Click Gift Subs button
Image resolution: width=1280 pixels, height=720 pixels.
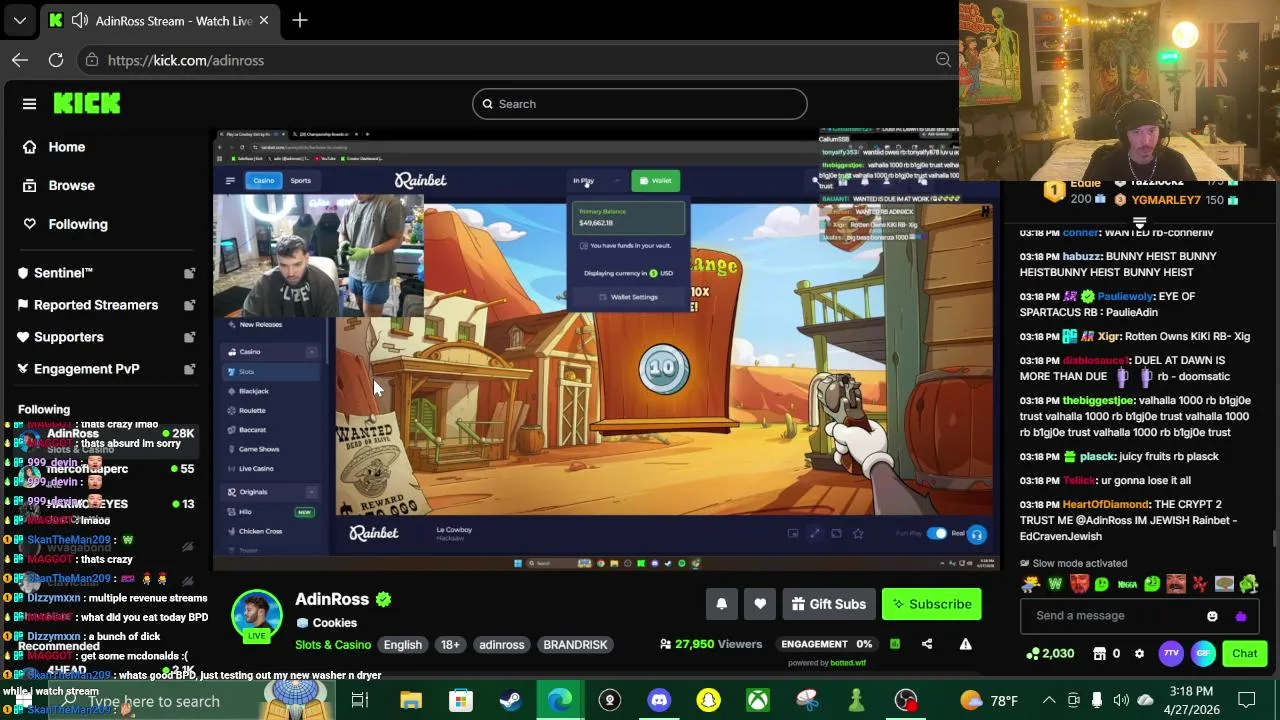click(828, 604)
